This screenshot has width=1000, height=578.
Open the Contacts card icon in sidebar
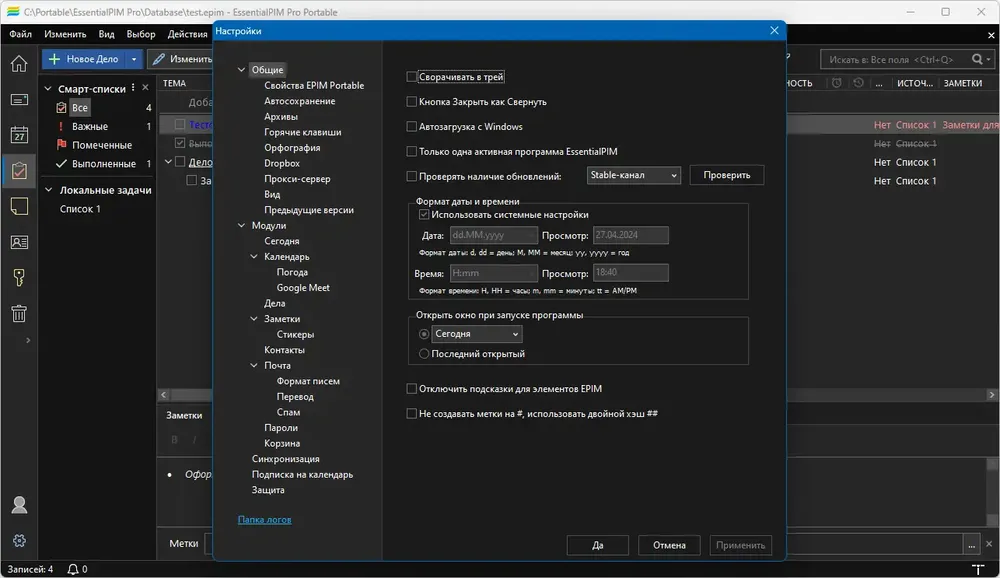[19, 242]
